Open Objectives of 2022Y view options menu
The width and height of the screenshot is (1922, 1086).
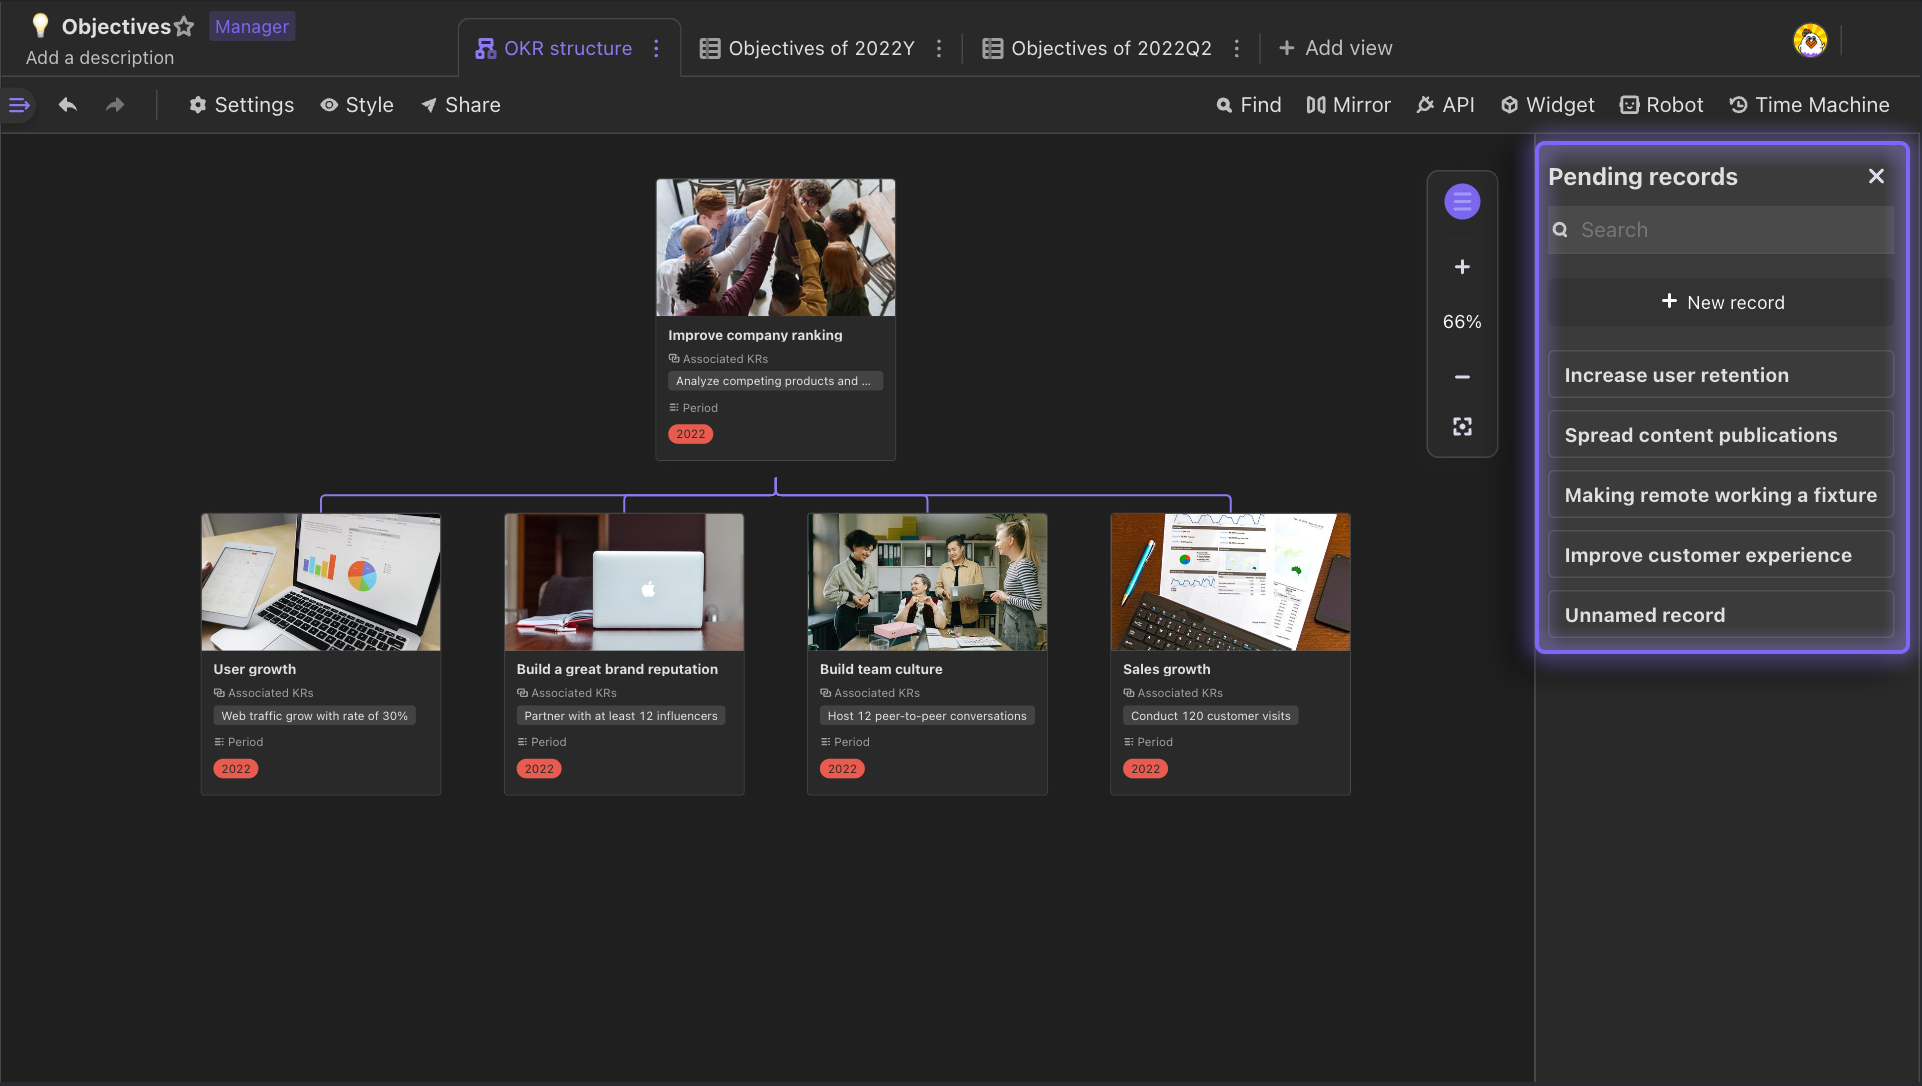[x=939, y=48]
